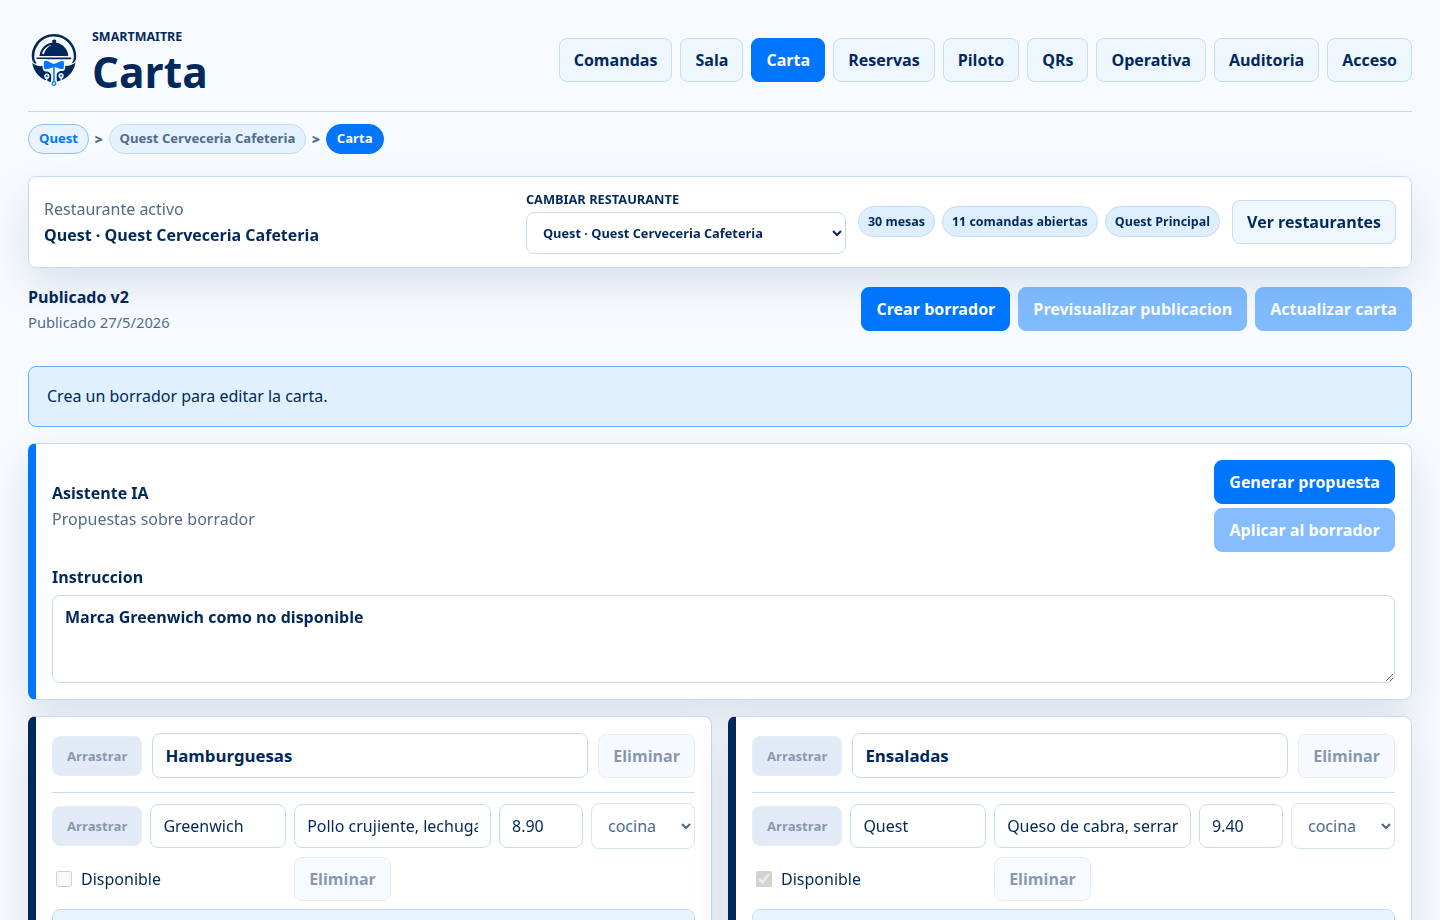Viewport: 1440px width, 920px height.
Task: Edit the Greenwich item name field
Action: pyautogui.click(x=218, y=826)
